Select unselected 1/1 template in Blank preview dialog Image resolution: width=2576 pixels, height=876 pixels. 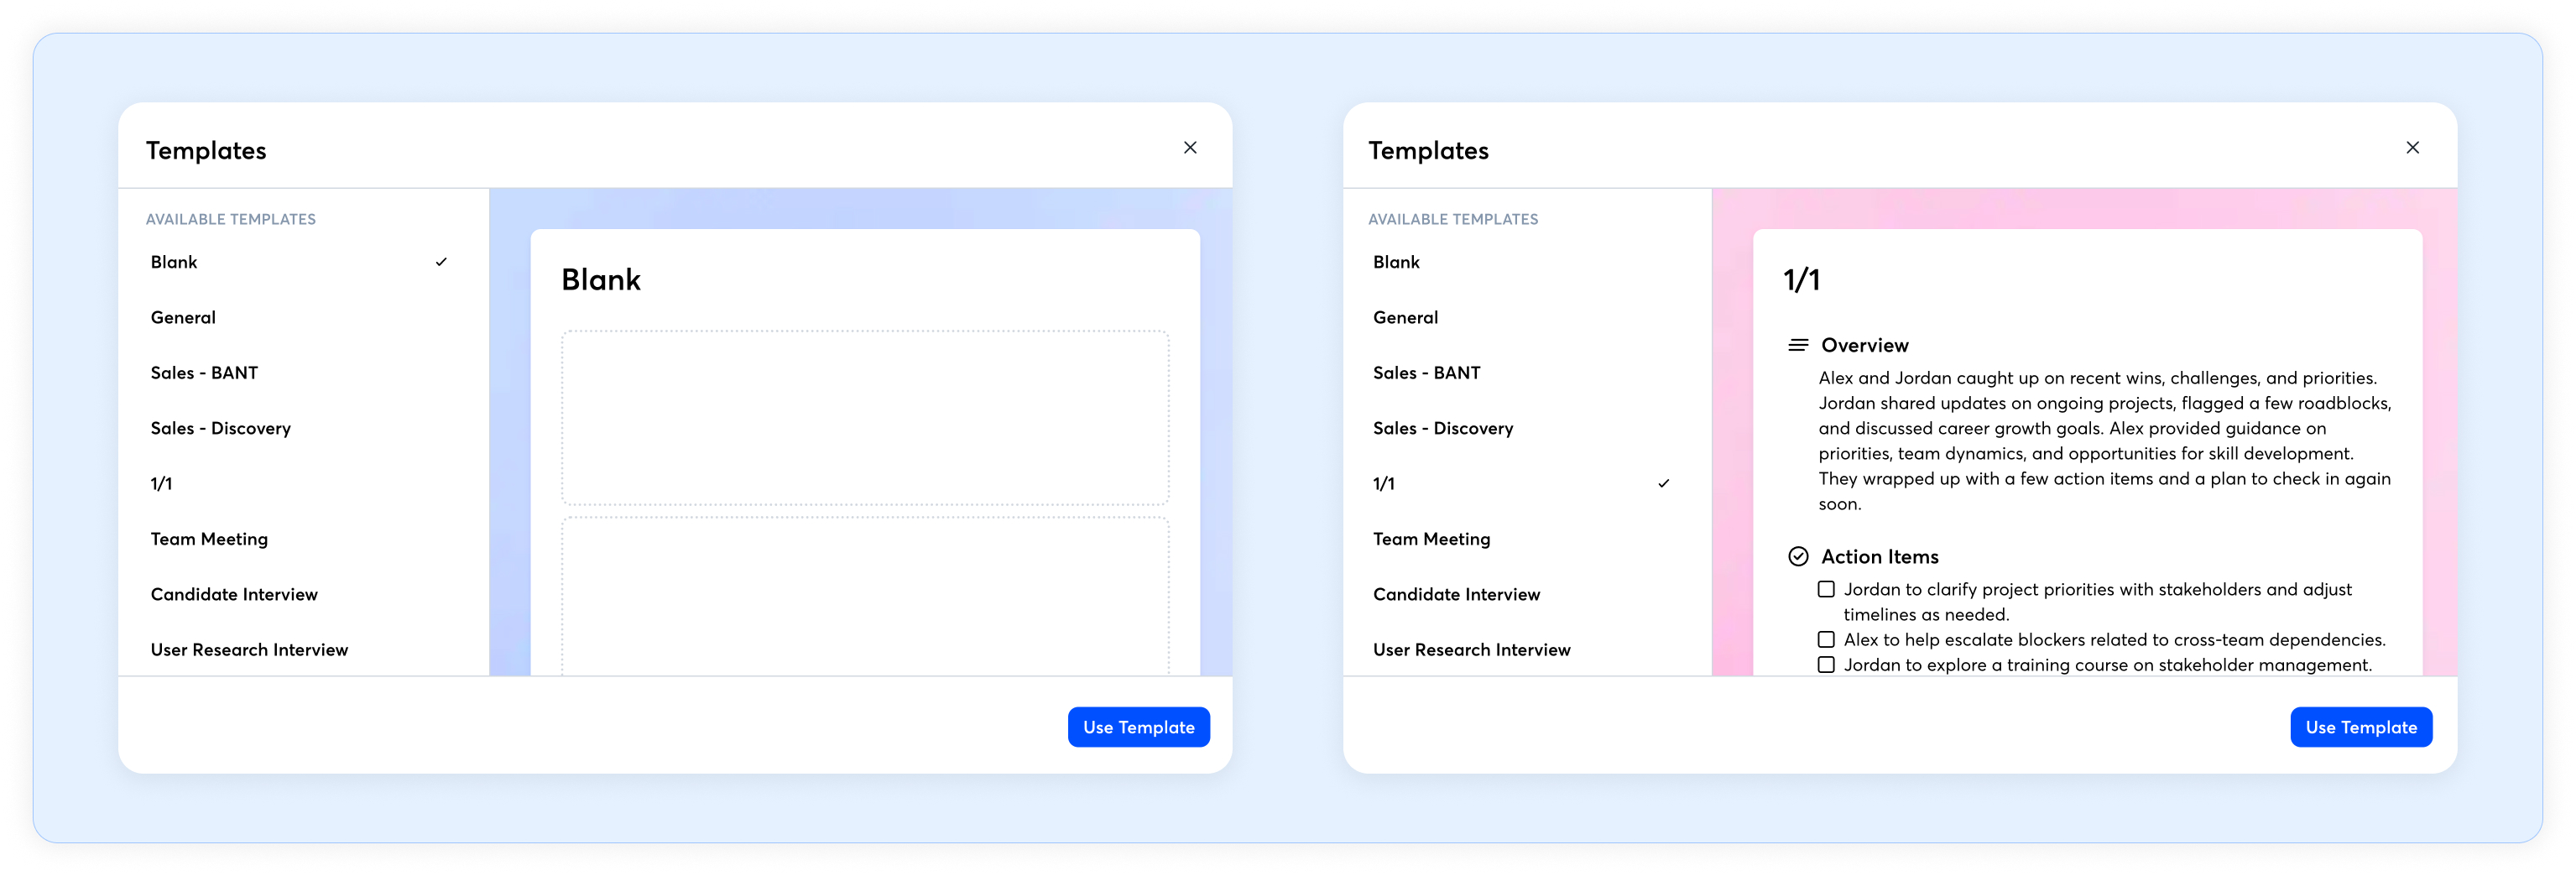161,484
